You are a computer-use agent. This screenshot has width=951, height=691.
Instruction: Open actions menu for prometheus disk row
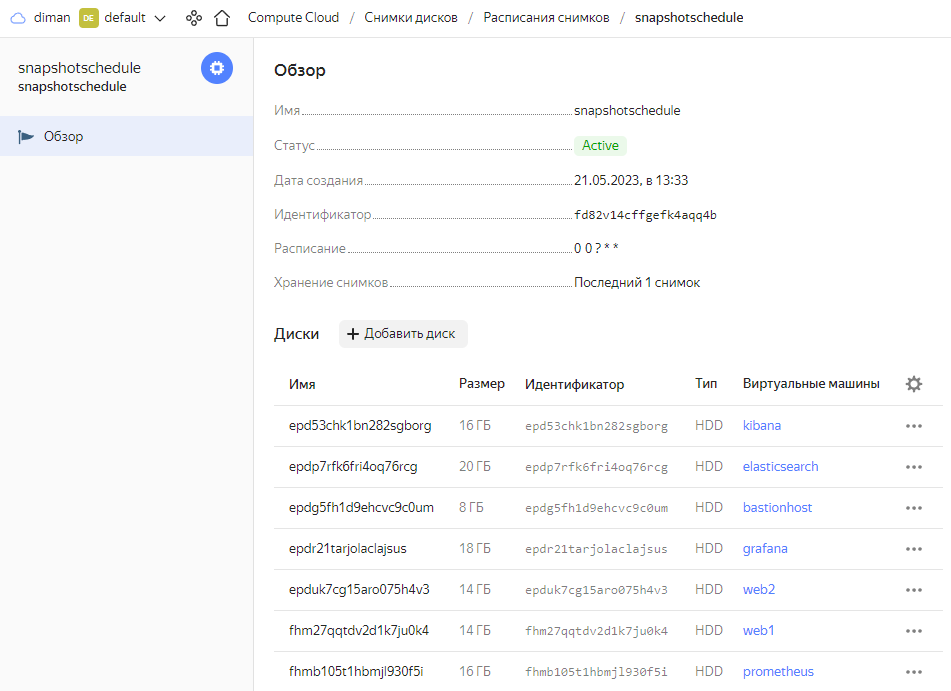(x=914, y=671)
